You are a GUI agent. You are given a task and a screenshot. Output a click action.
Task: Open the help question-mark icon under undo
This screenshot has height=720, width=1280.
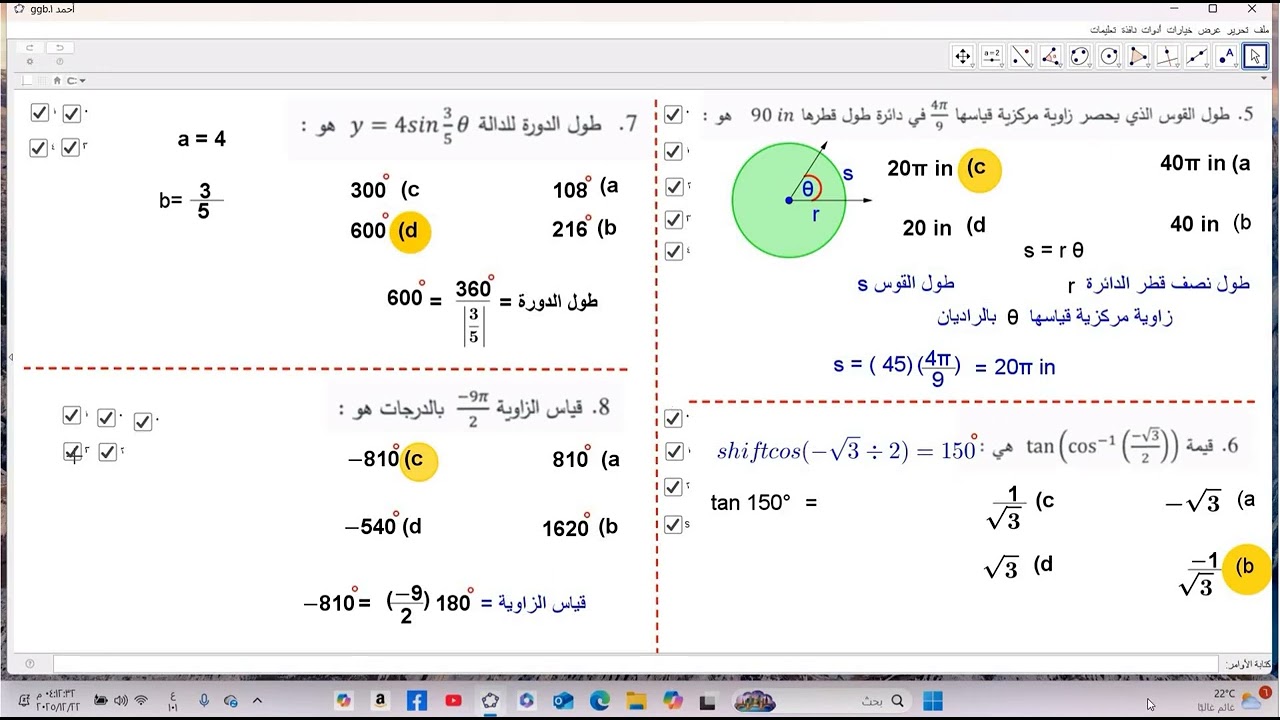[x=59, y=62]
